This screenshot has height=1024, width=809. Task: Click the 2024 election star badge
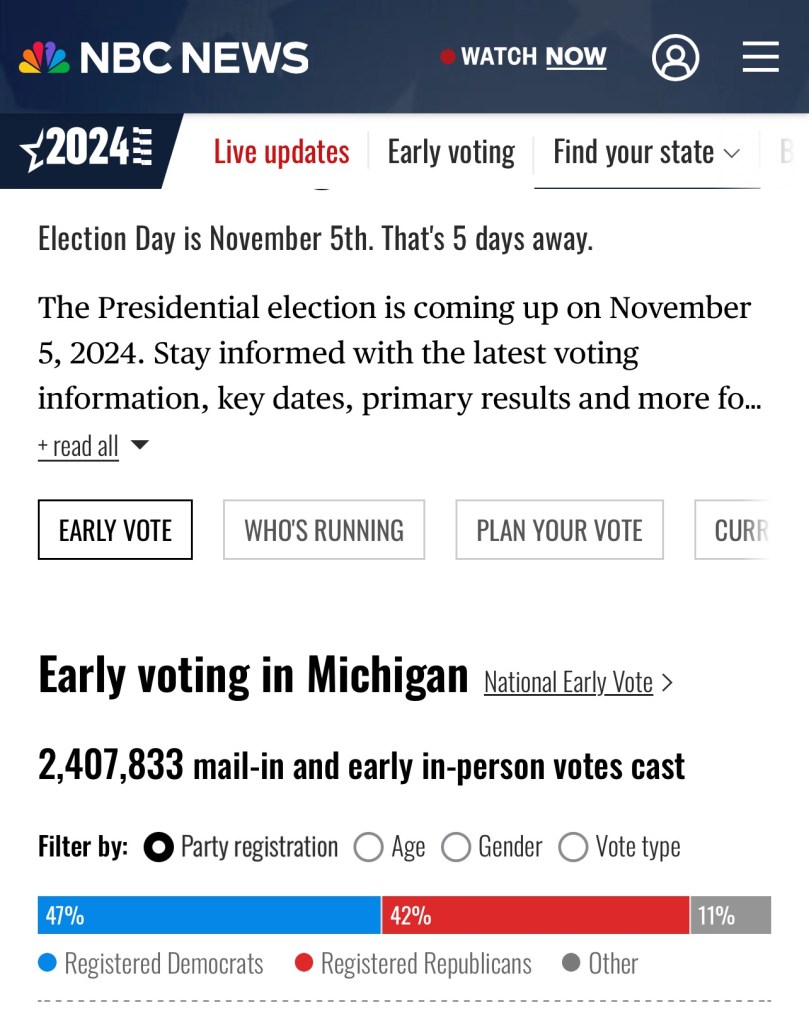87,151
